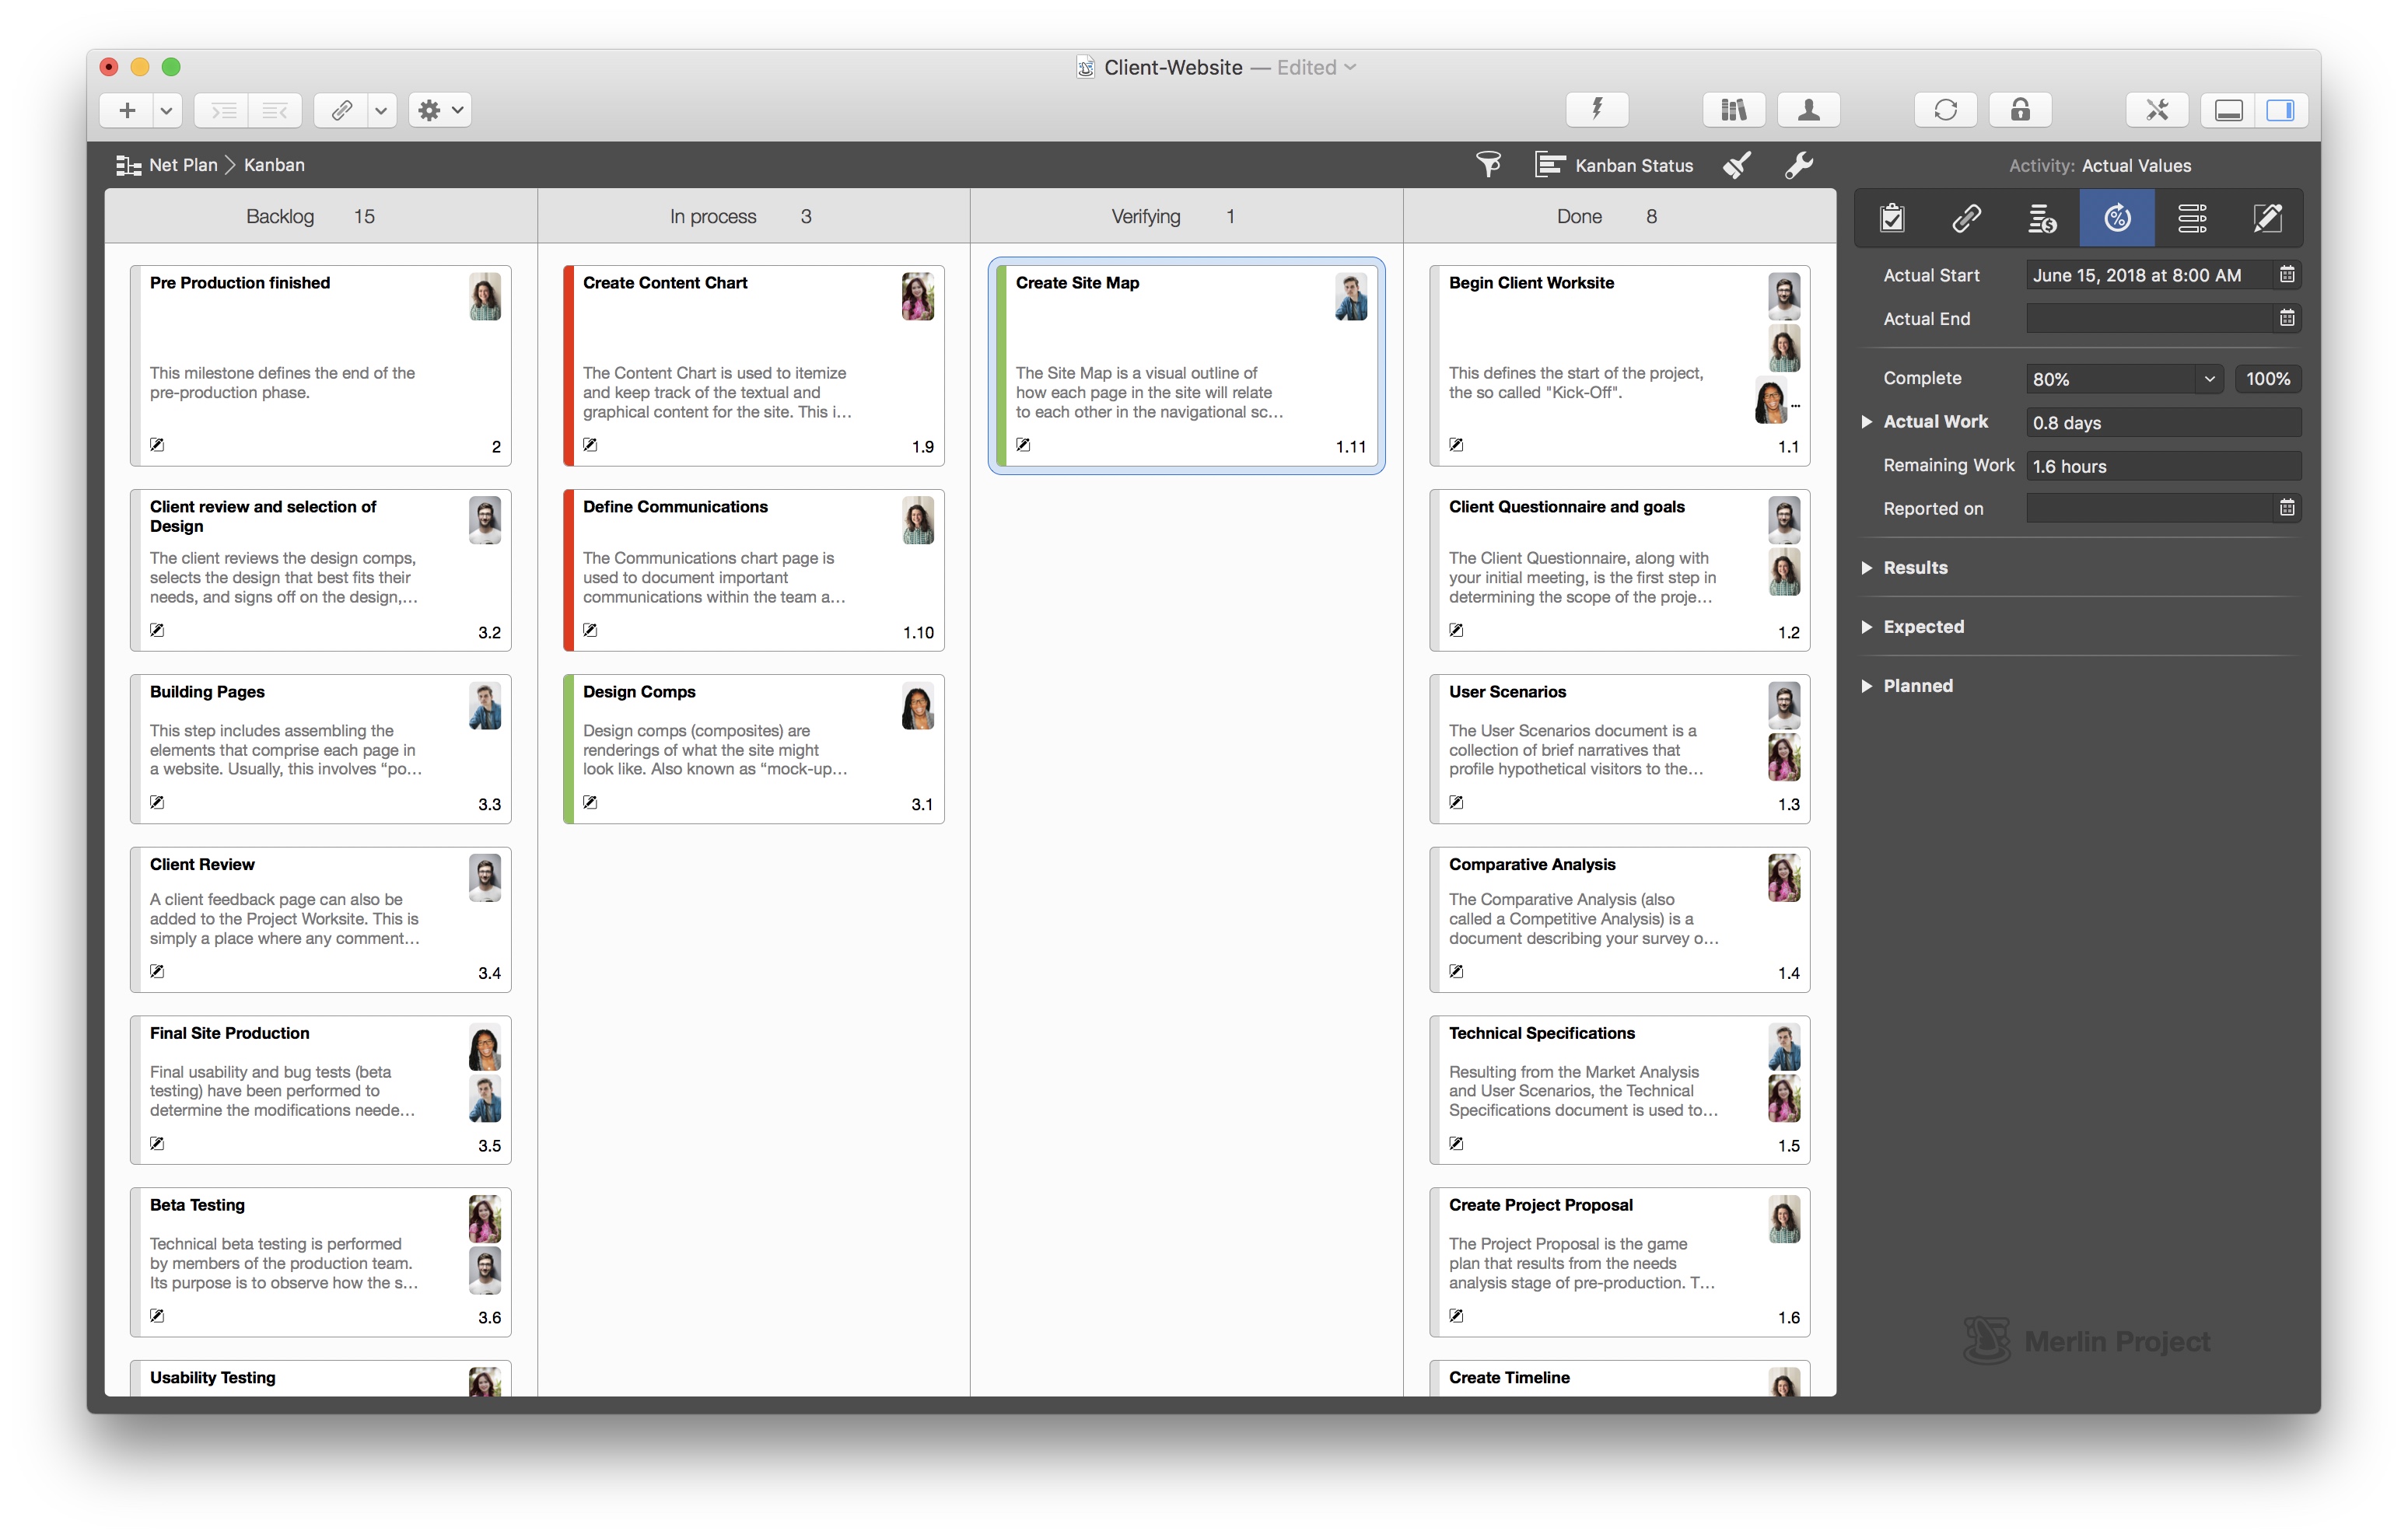Toggle the bottom panel visibility button
The height and width of the screenshot is (1538, 2408).
coord(2228,110)
